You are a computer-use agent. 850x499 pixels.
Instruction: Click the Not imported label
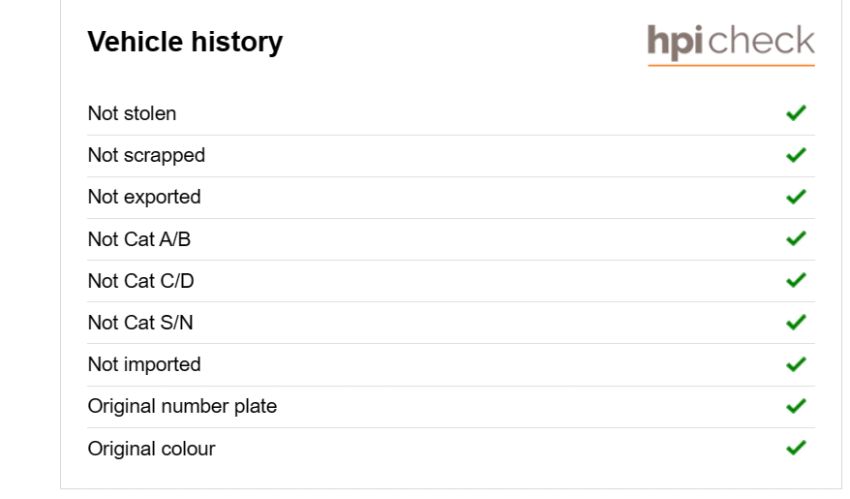(144, 365)
